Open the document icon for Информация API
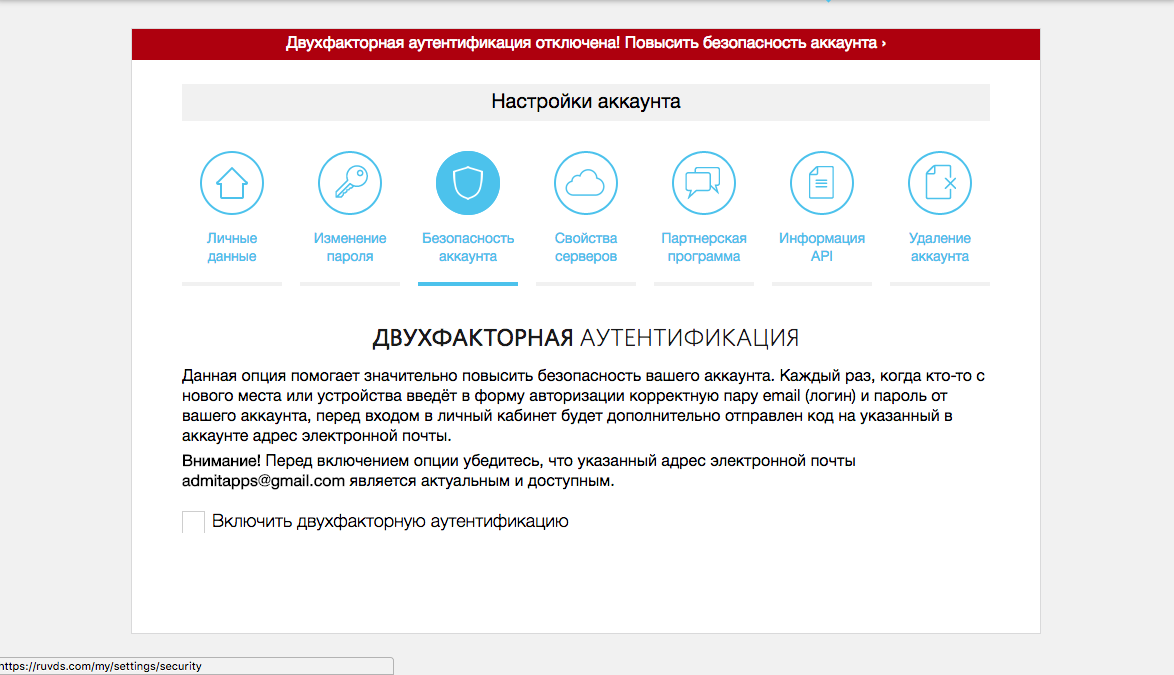The height and width of the screenshot is (675, 1174). 821,182
